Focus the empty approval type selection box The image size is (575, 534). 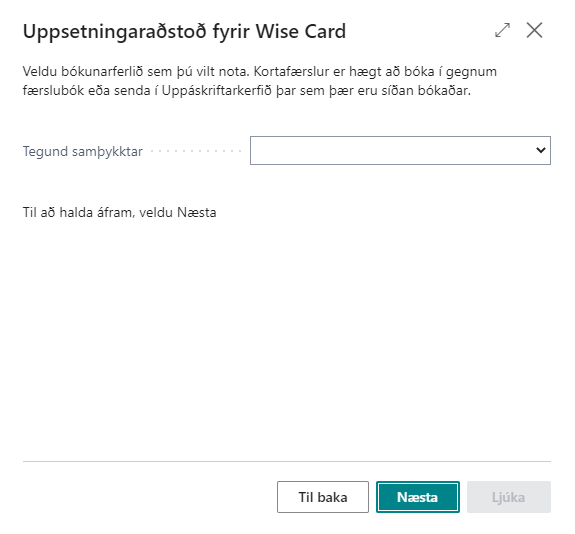[400, 150]
